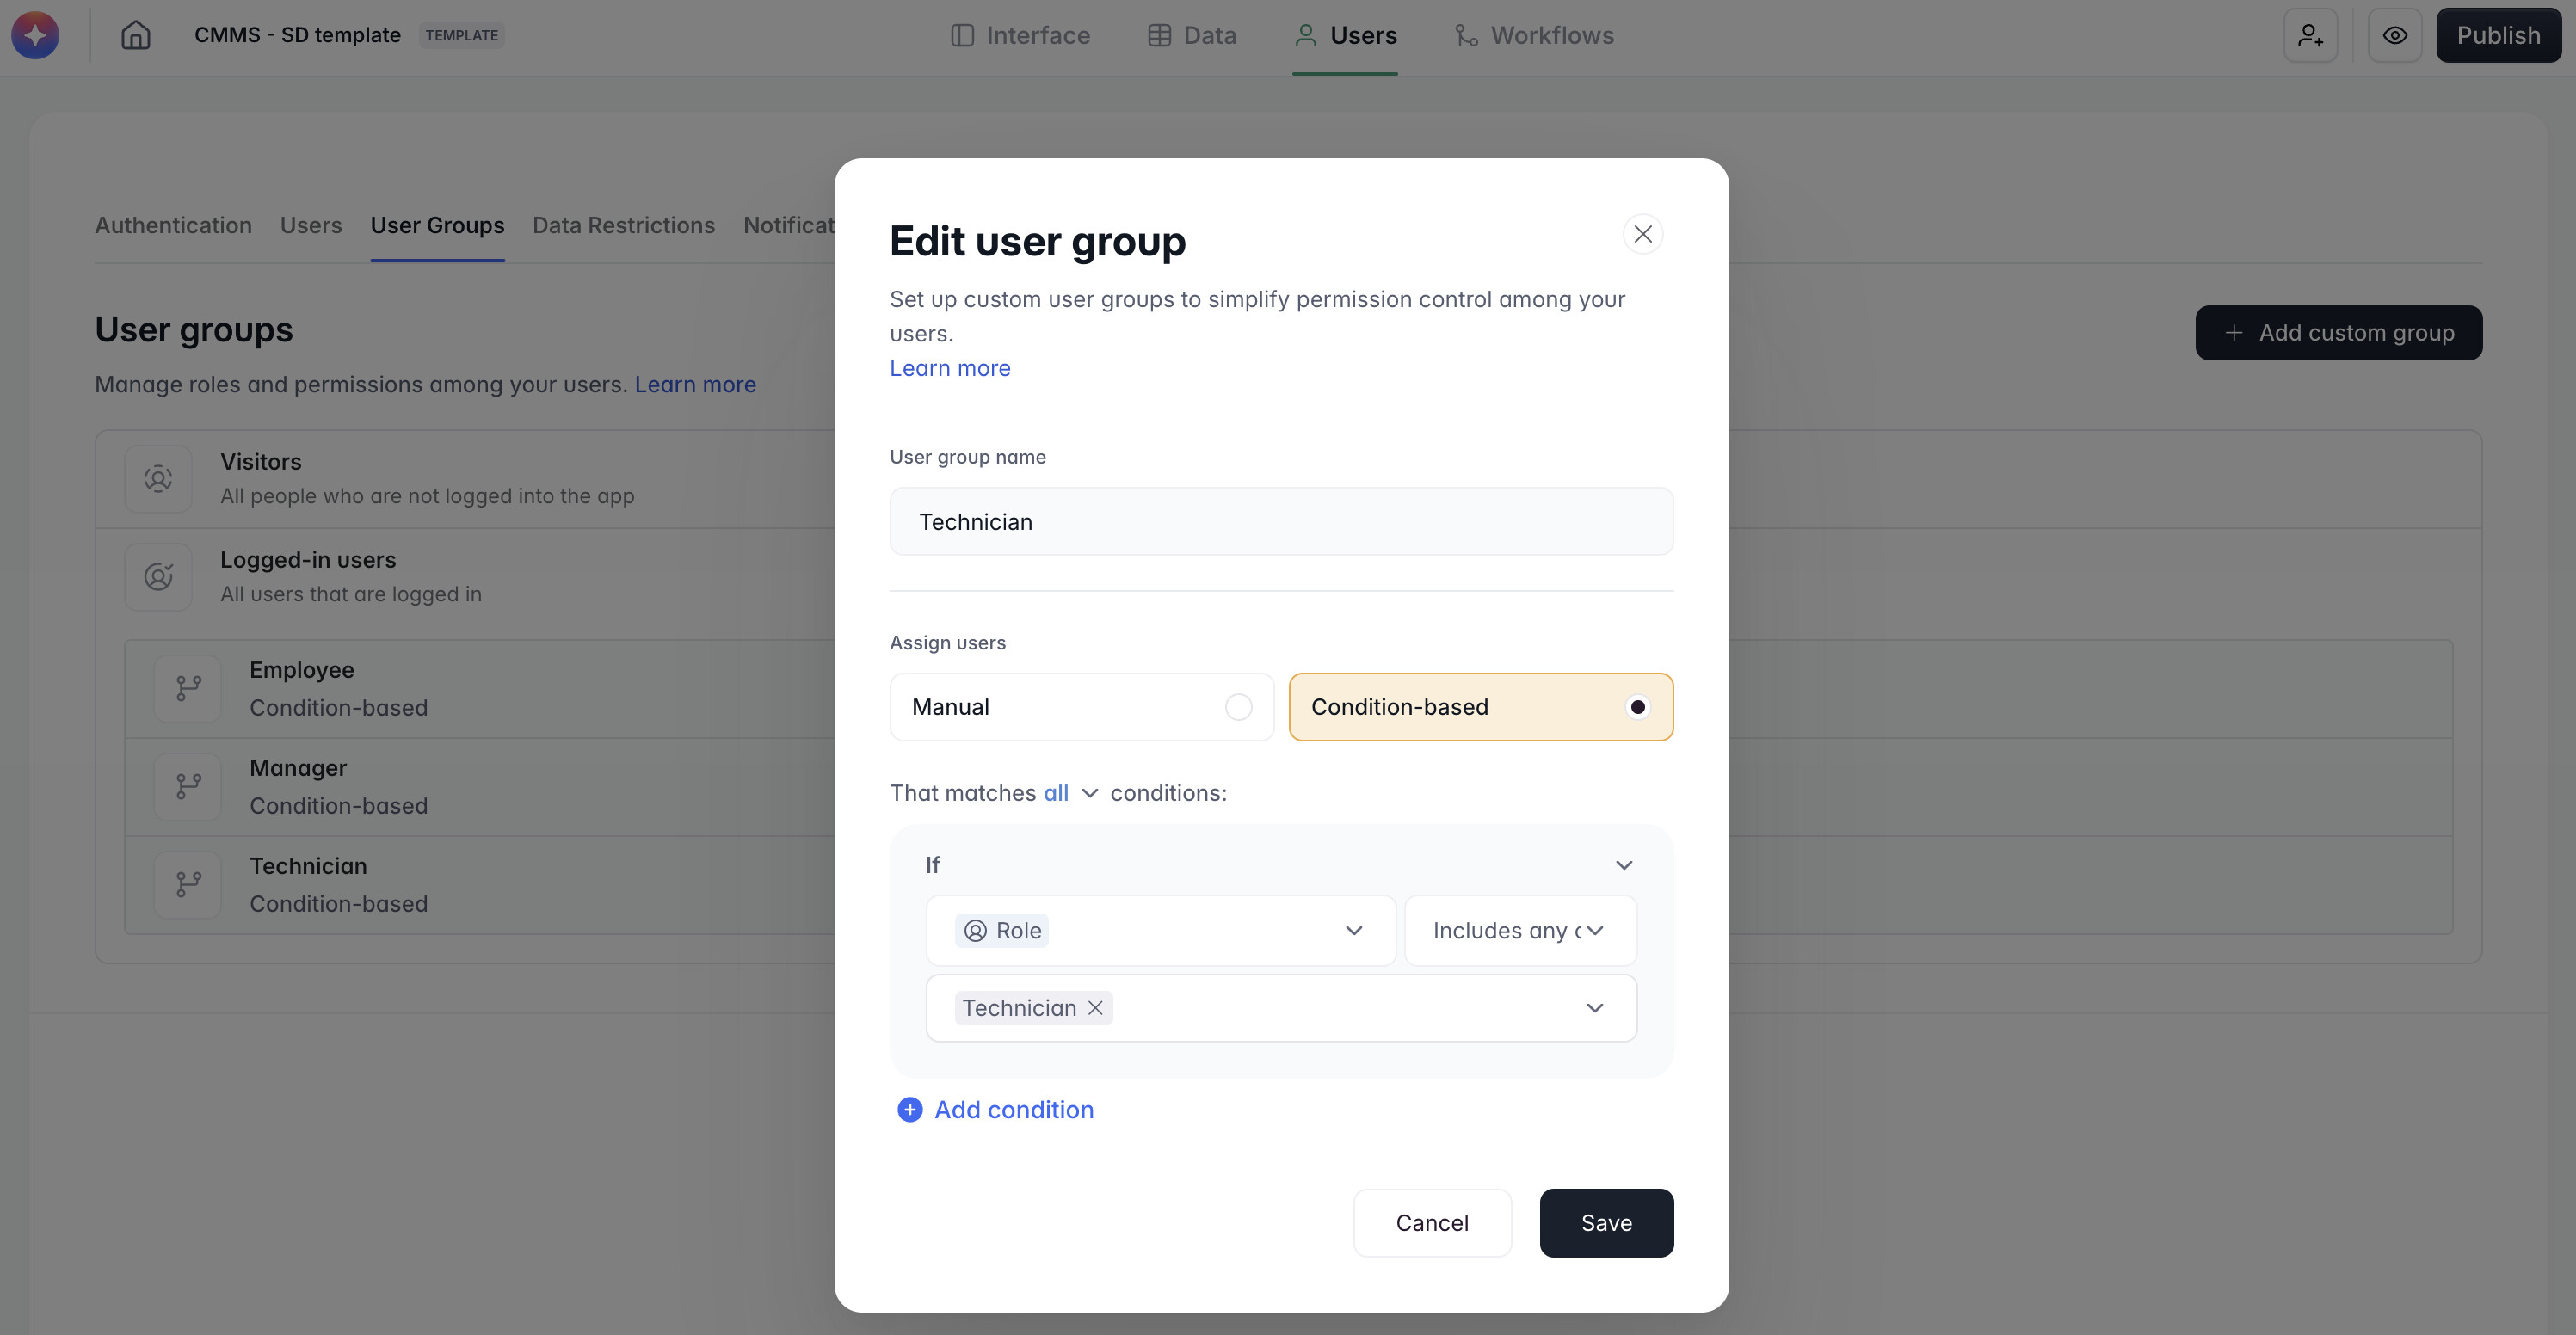
Task: Click the plus icon beside Add condition
Action: coord(909,1110)
